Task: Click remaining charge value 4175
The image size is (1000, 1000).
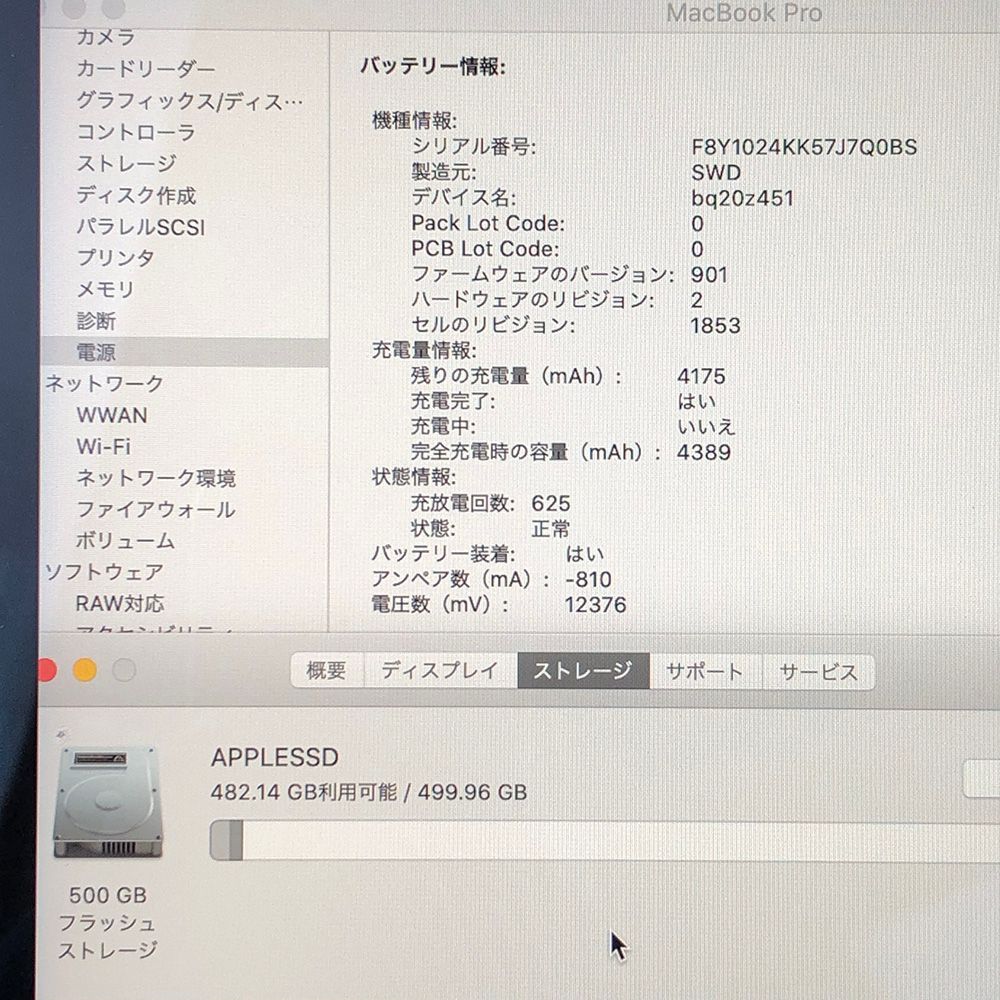Action: click(x=702, y=376)
